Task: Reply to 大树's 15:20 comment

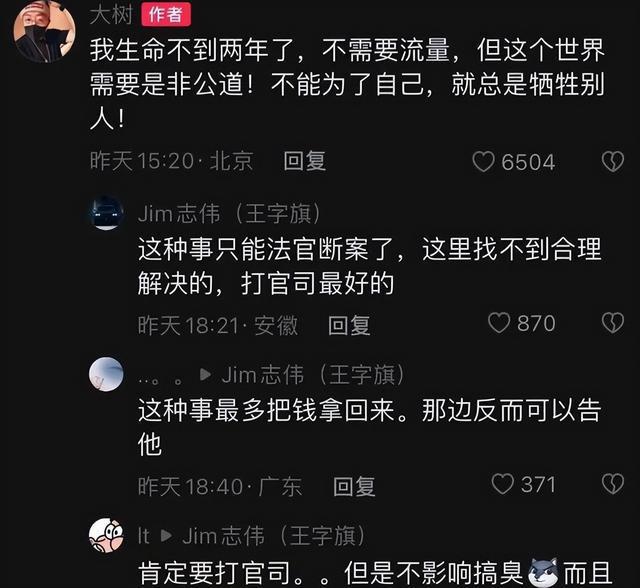Action: click(305, 161)
